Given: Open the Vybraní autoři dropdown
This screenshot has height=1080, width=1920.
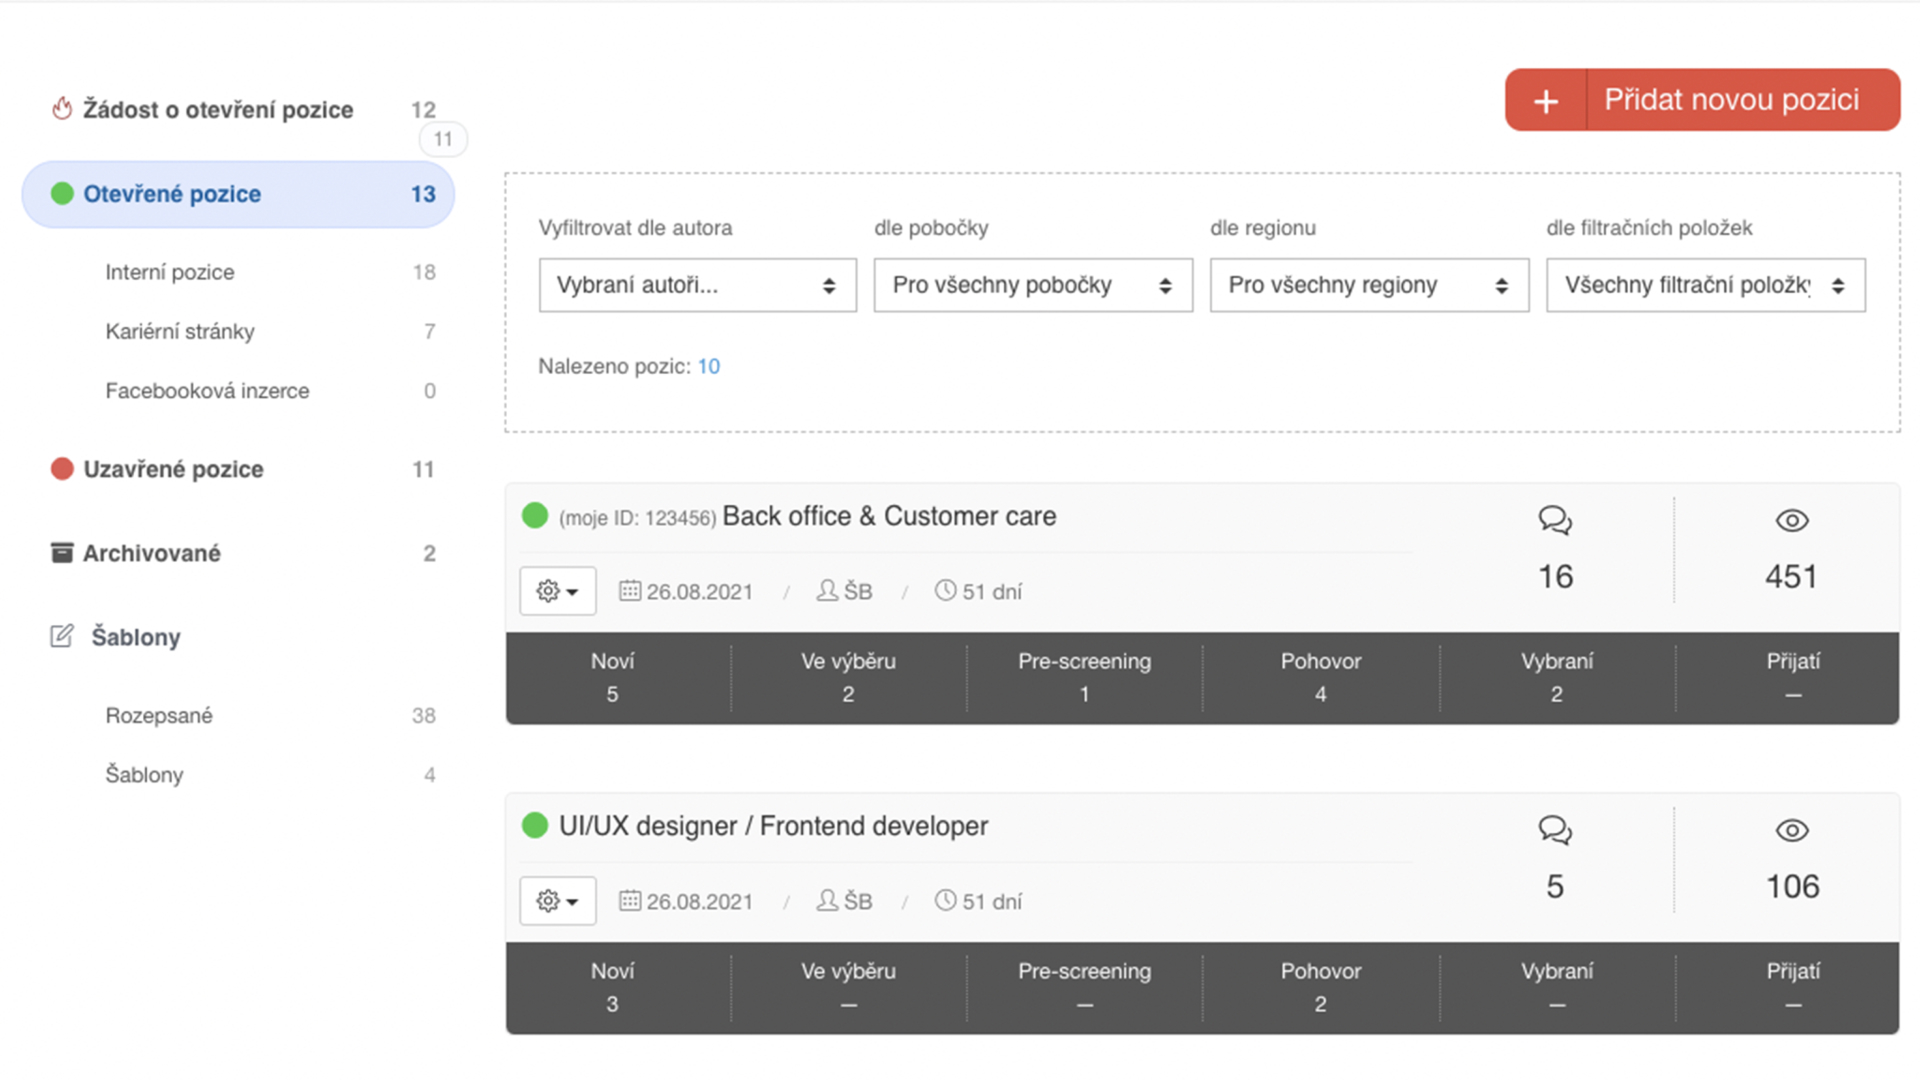Looking at the screenshot, I should click(697, 285).
